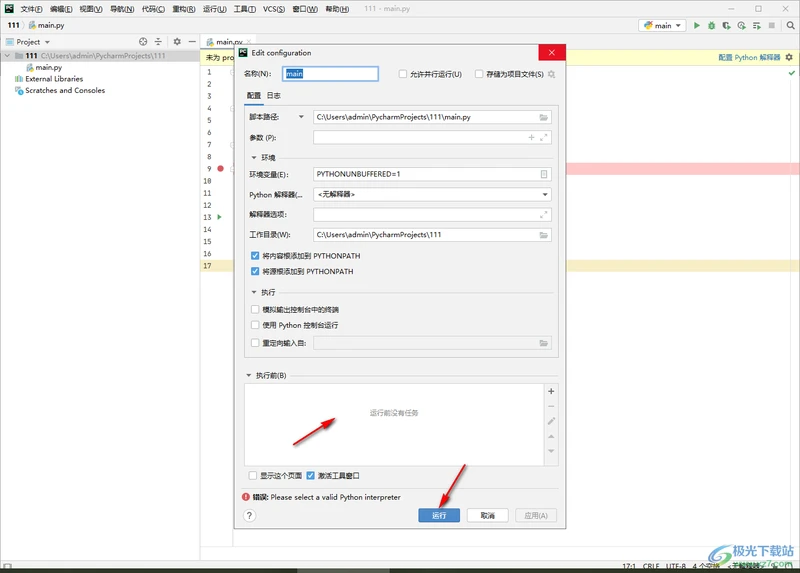Click the plus icon in parameters field
800x573 pixels.
(531, 137)
